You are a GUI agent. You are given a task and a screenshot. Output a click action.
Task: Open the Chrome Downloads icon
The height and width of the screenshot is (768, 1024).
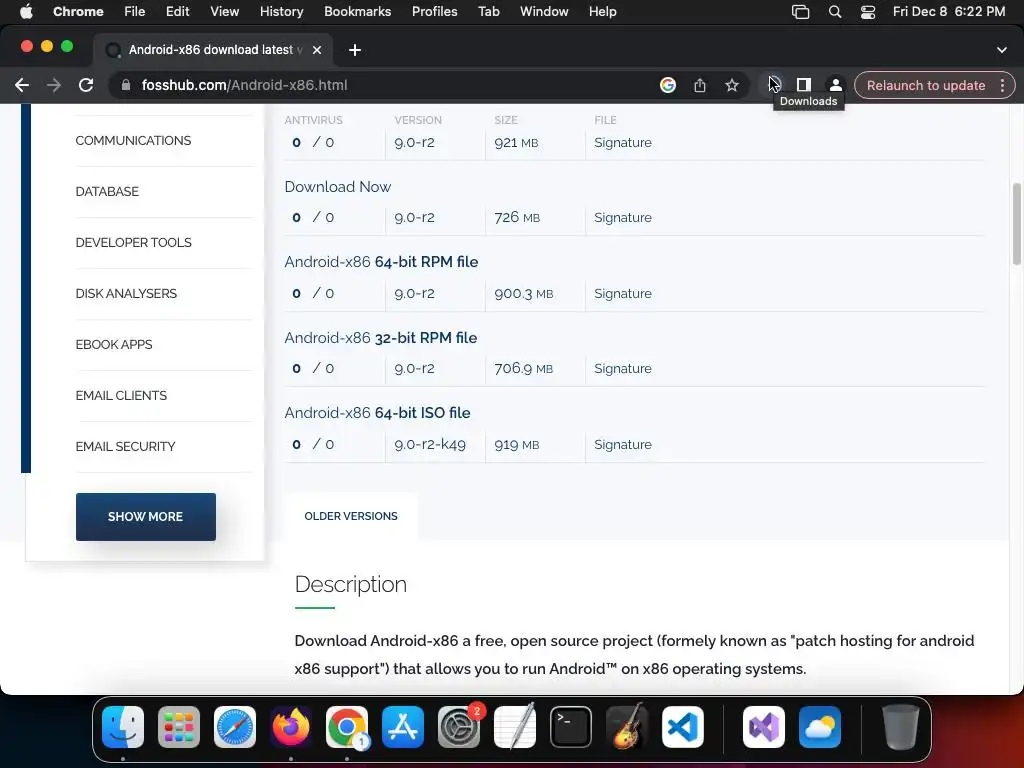point(773,85)
